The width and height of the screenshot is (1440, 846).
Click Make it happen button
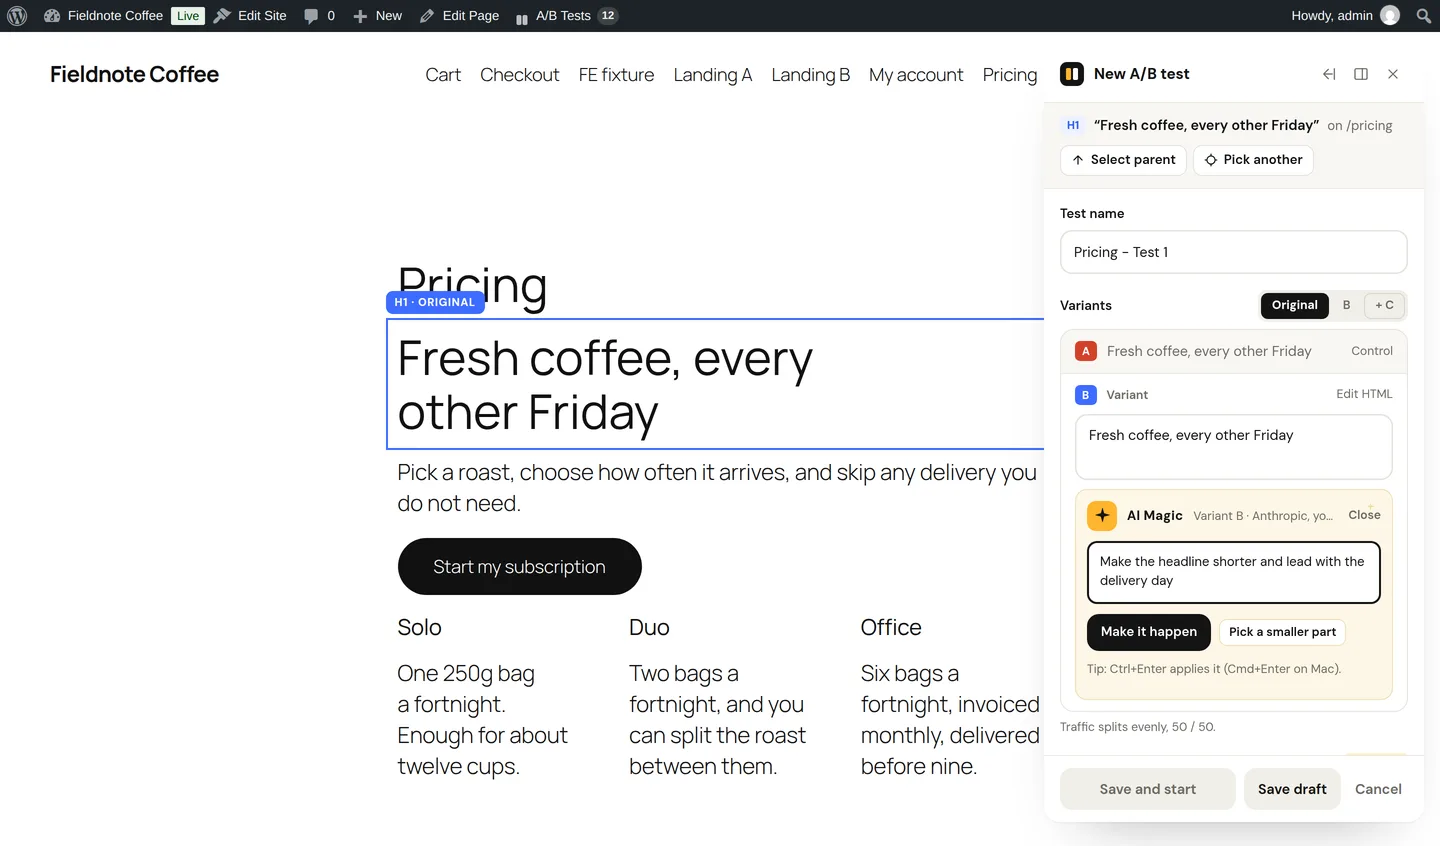coord(1149,632)
